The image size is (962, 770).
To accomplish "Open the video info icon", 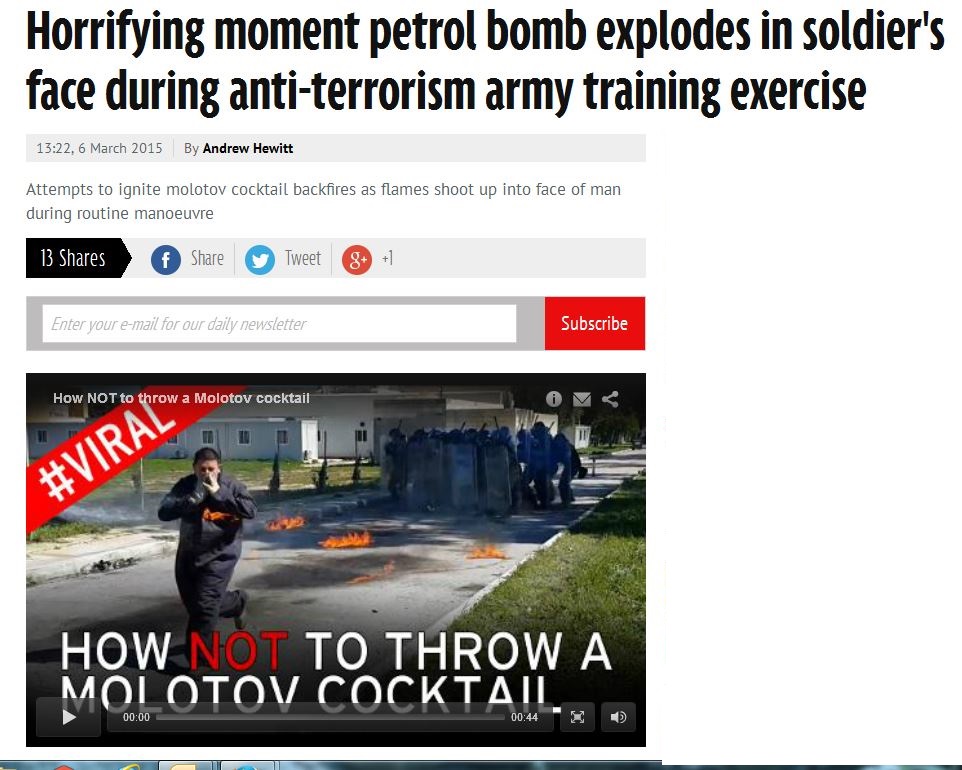I will tap(553, 399).
